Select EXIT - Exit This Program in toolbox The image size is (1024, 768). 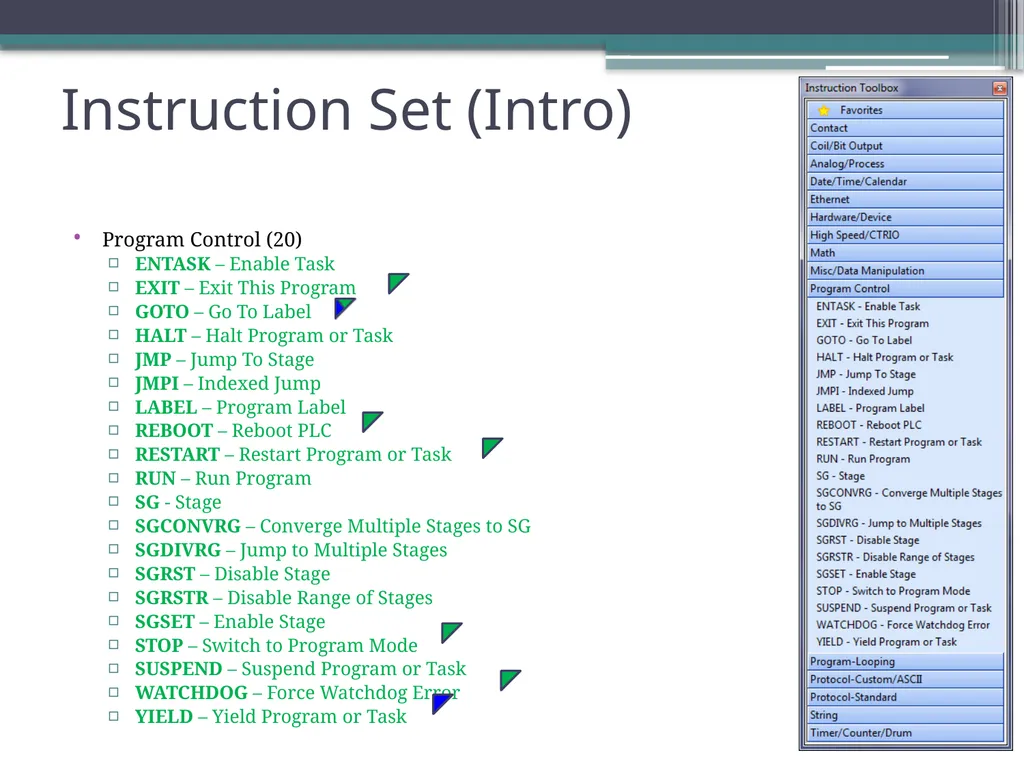pos(872,323)
